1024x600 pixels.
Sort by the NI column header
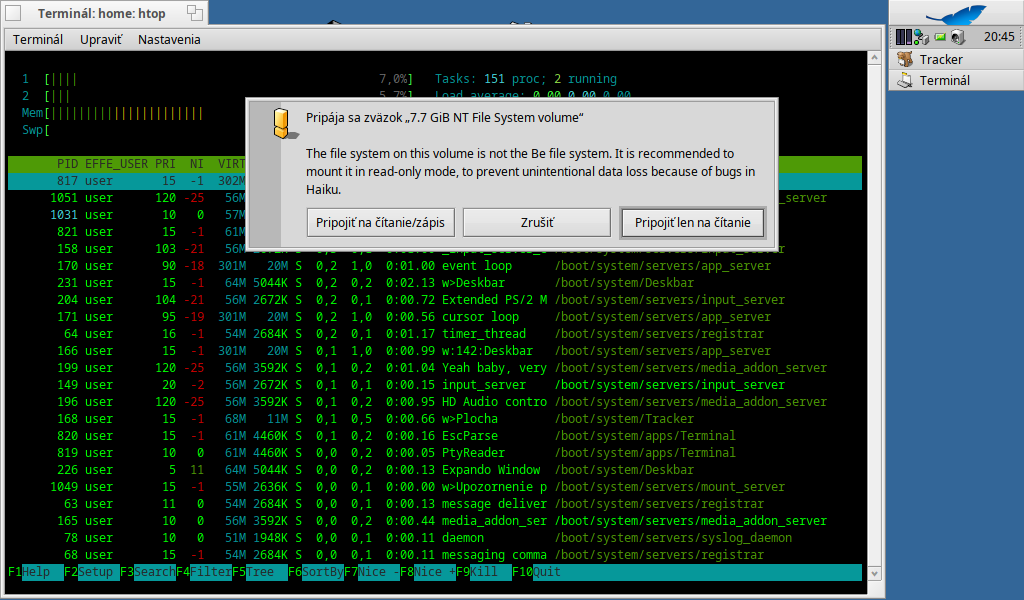tap(197, 164)
